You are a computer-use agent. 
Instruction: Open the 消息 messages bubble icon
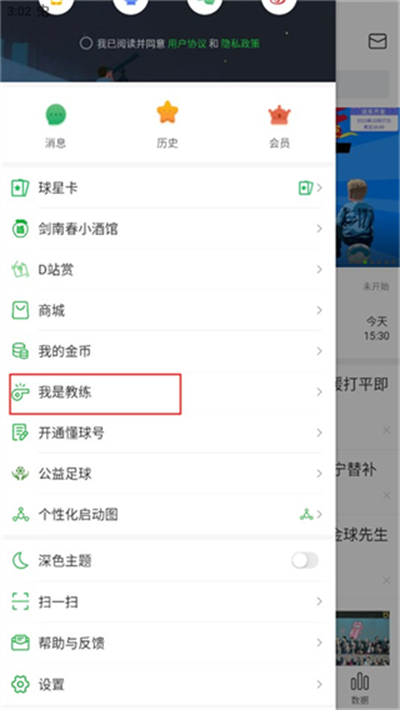click(56, 115)
